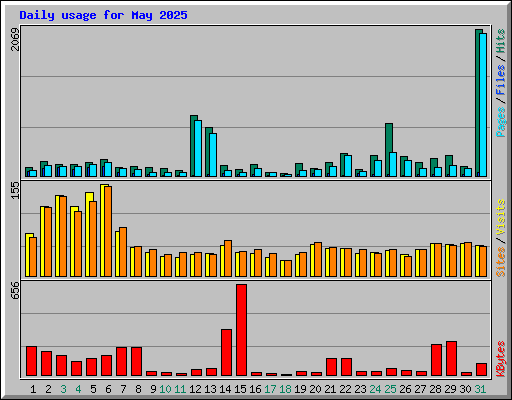
Task: Click day label 6 on the x-axis
Action: (108, 389)
